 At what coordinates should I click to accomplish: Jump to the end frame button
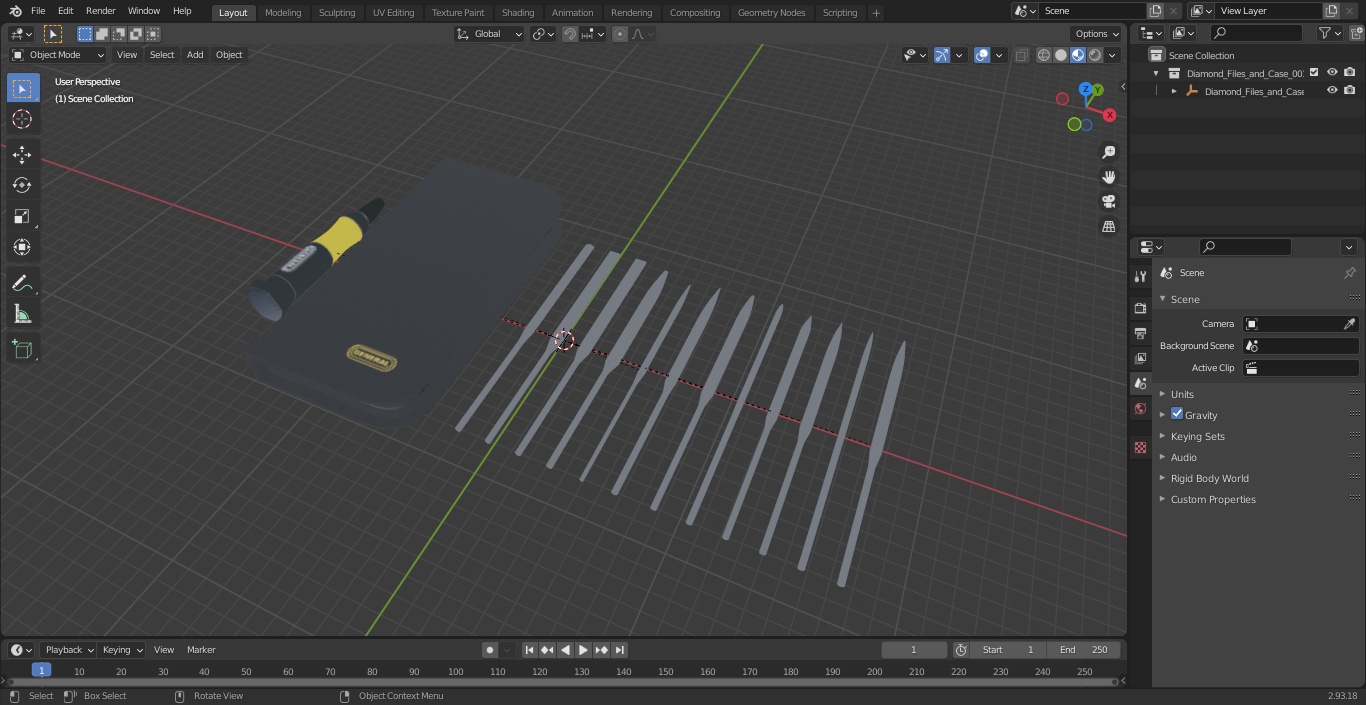coord(620,650)
